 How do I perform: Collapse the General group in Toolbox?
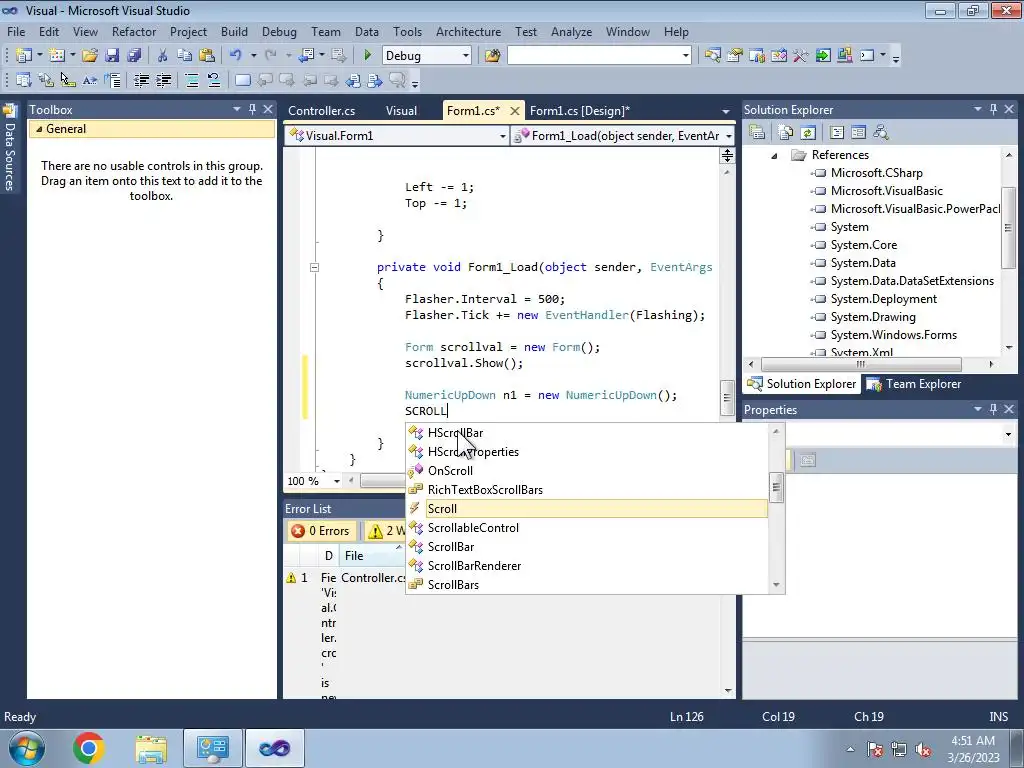click(39, 129)
